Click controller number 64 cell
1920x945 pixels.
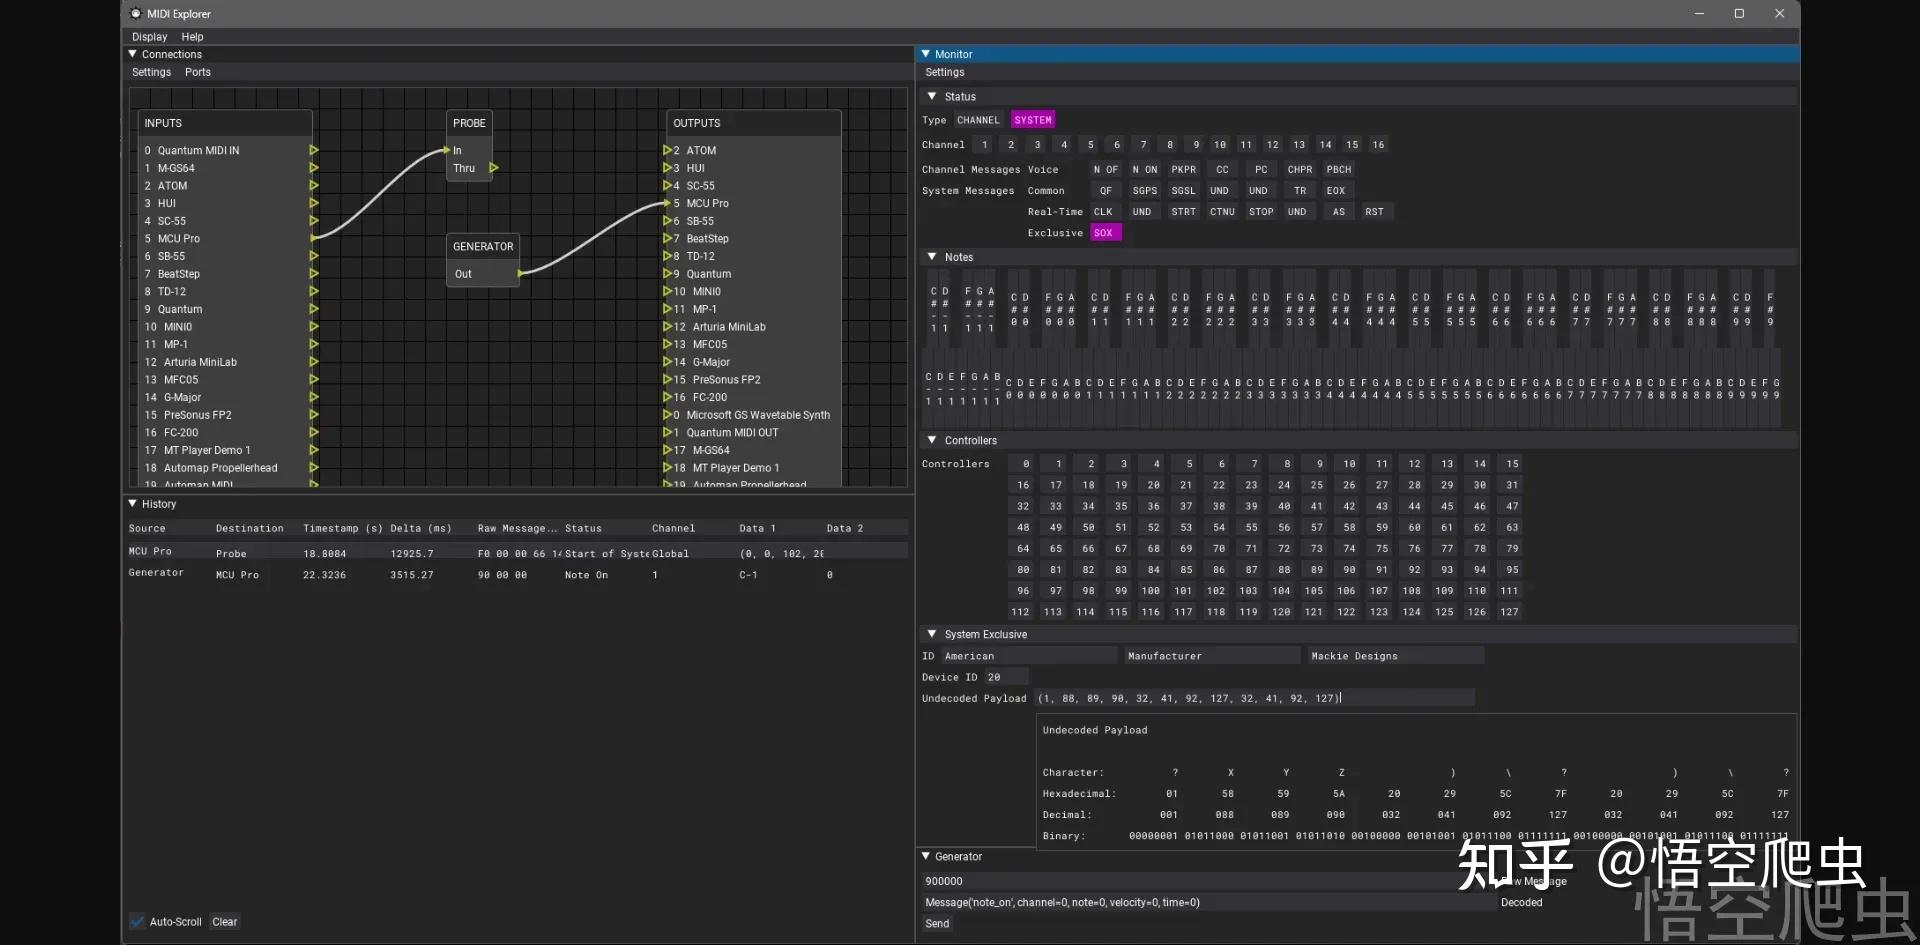(1023, 548)
